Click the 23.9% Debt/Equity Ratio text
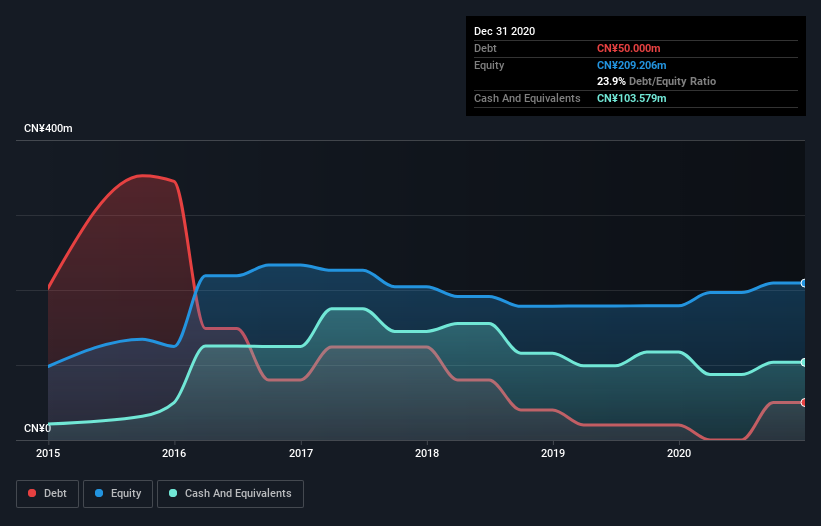The height and width of the screenshot is (526, 821). click(x=657, y=81)
